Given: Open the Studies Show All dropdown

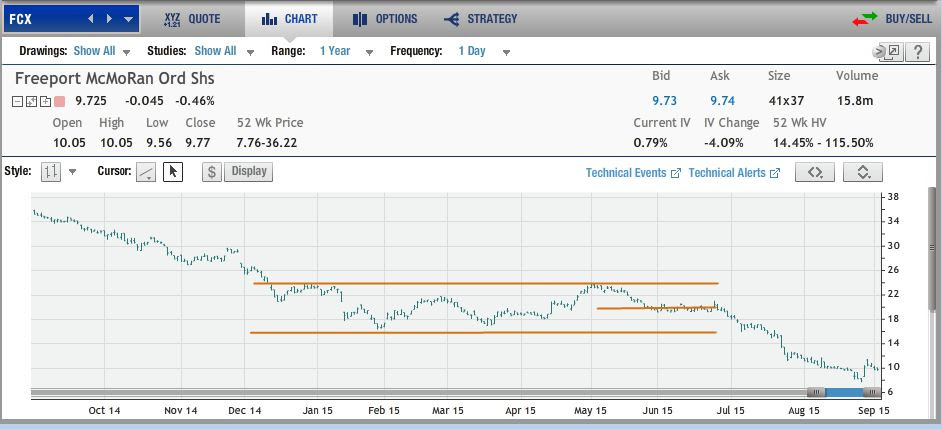Looking at the screenshot, I should 224,51.
